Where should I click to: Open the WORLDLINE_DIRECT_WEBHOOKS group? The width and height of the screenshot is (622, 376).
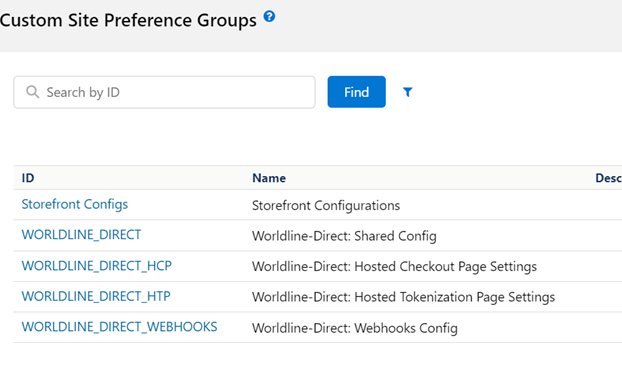point(119,327)
